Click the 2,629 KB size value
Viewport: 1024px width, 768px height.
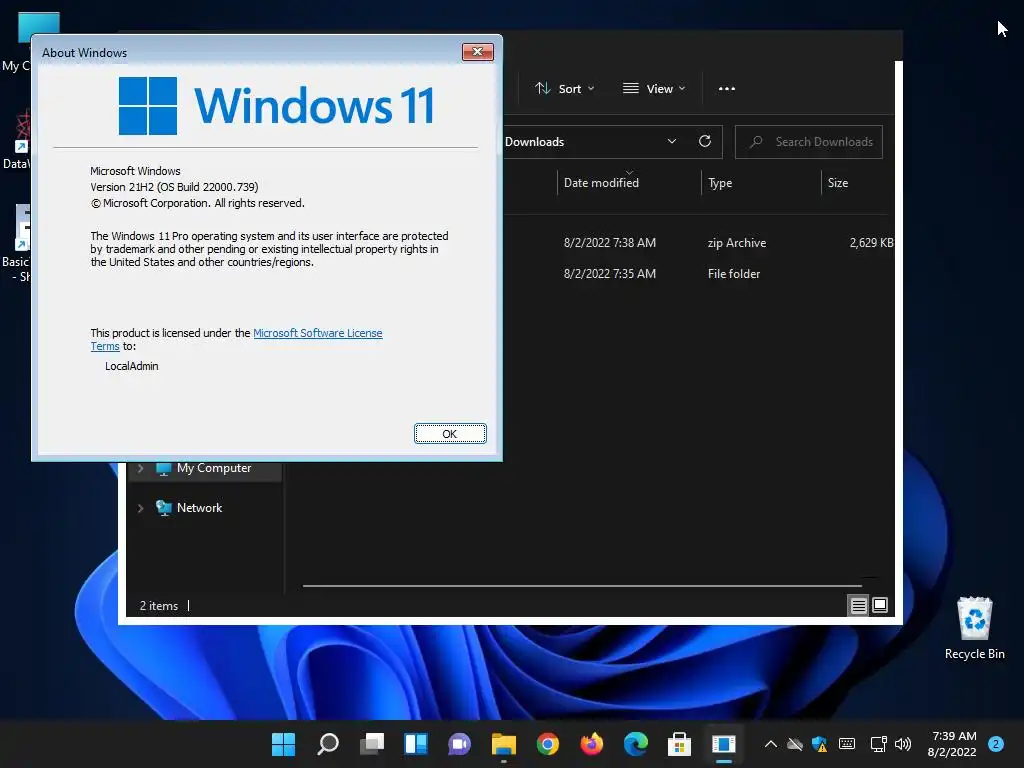[x=871, y=243]
